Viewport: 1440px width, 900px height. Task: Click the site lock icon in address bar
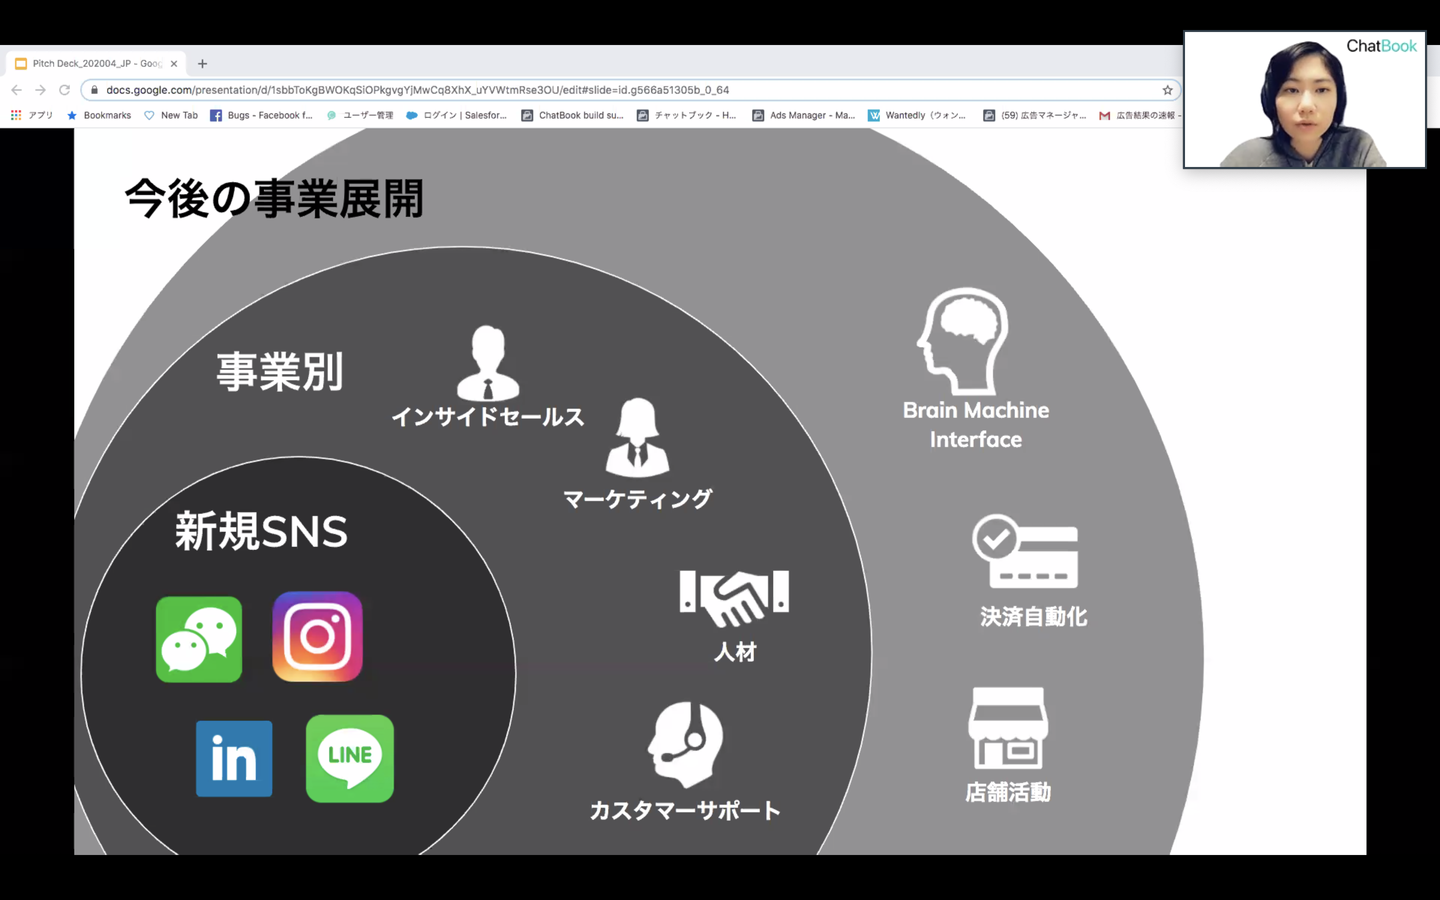pyautogui.click(x=95, y=90)
